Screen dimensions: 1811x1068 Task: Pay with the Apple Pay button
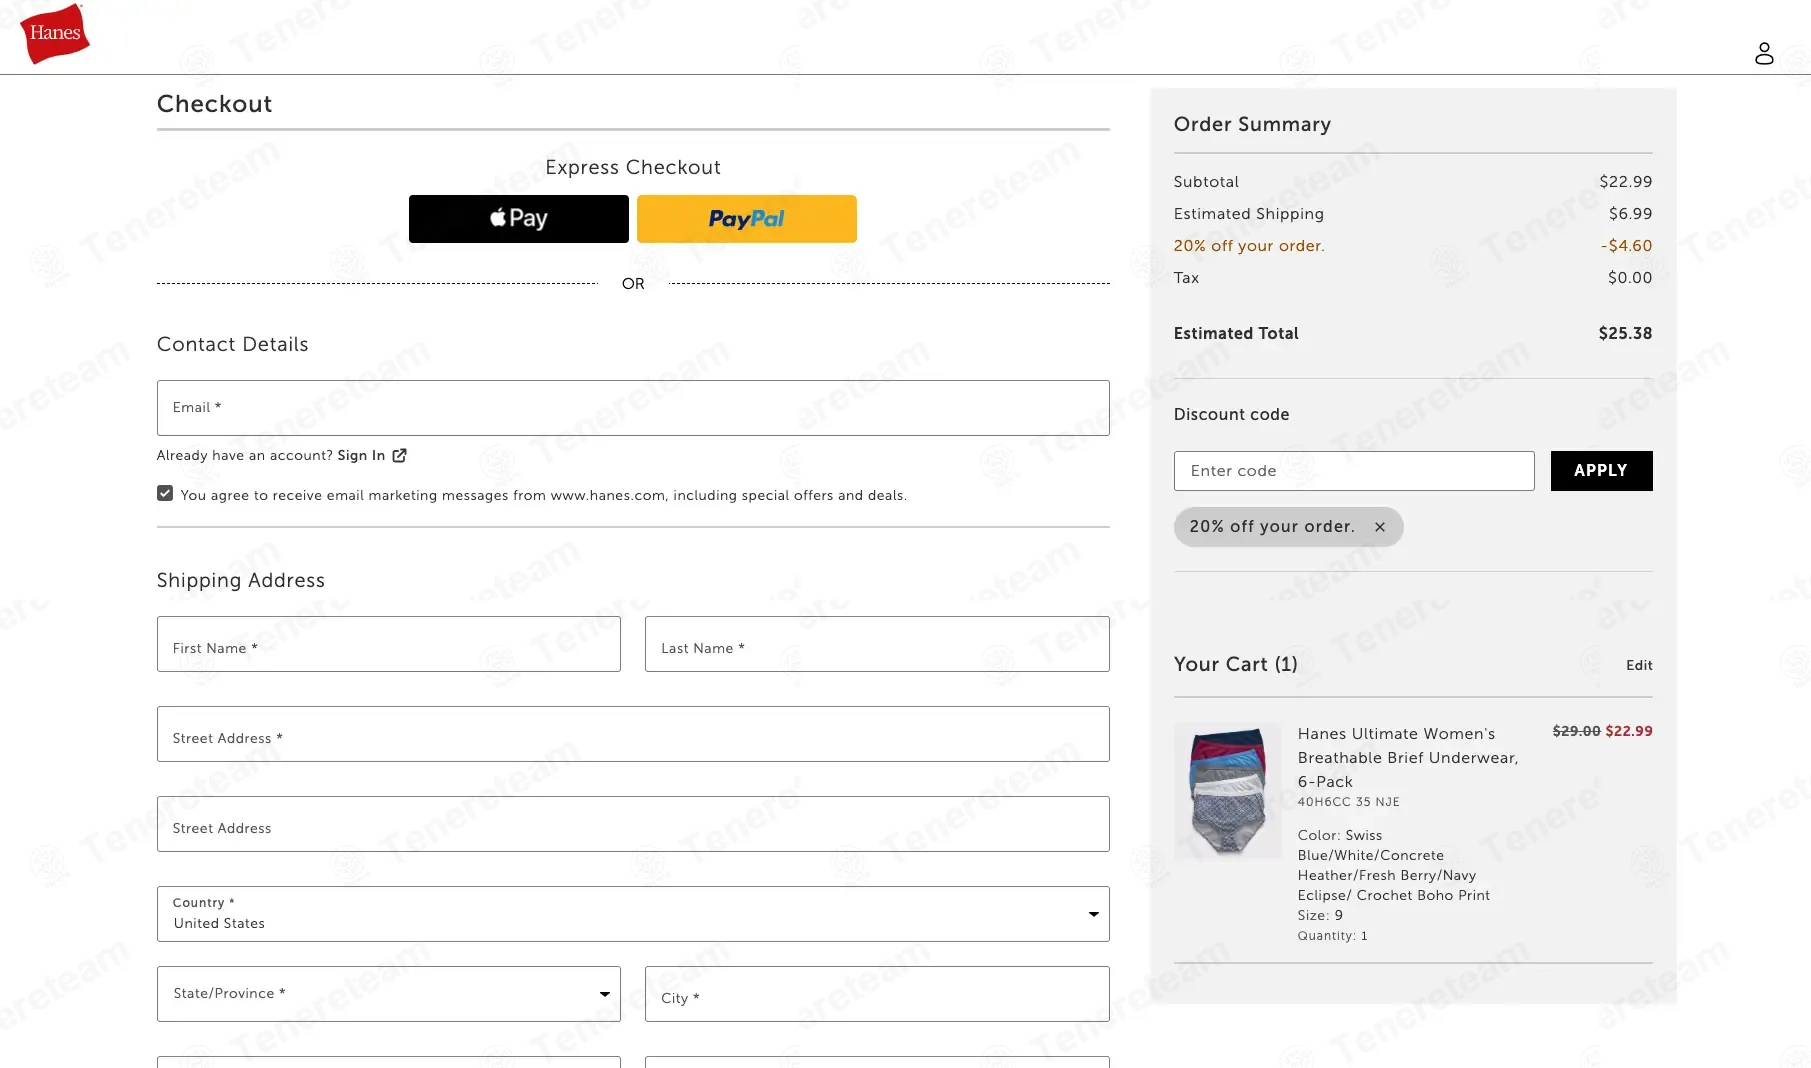pyautogui.click(x=518, y=219)
